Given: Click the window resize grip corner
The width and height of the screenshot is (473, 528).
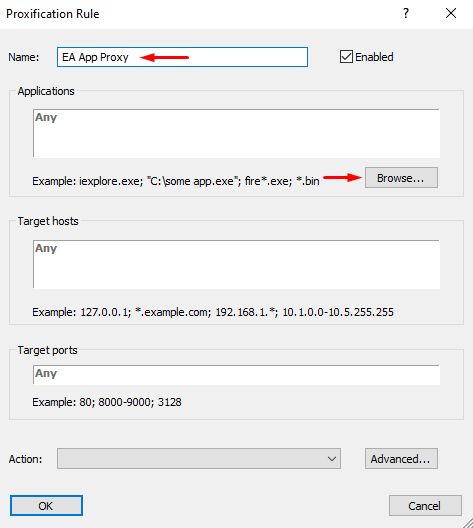Looking at the screenshot, I should coord(468,523).
